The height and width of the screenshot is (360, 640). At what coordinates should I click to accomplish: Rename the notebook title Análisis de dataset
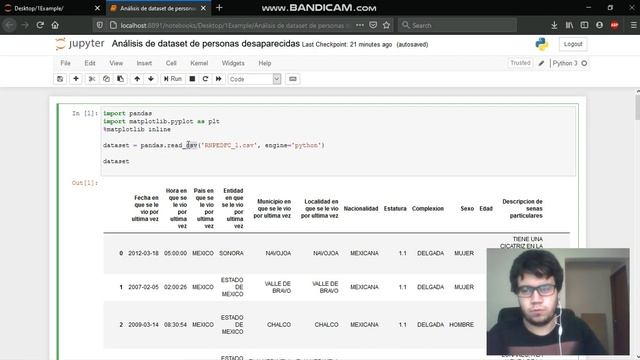tap(206, 44)
